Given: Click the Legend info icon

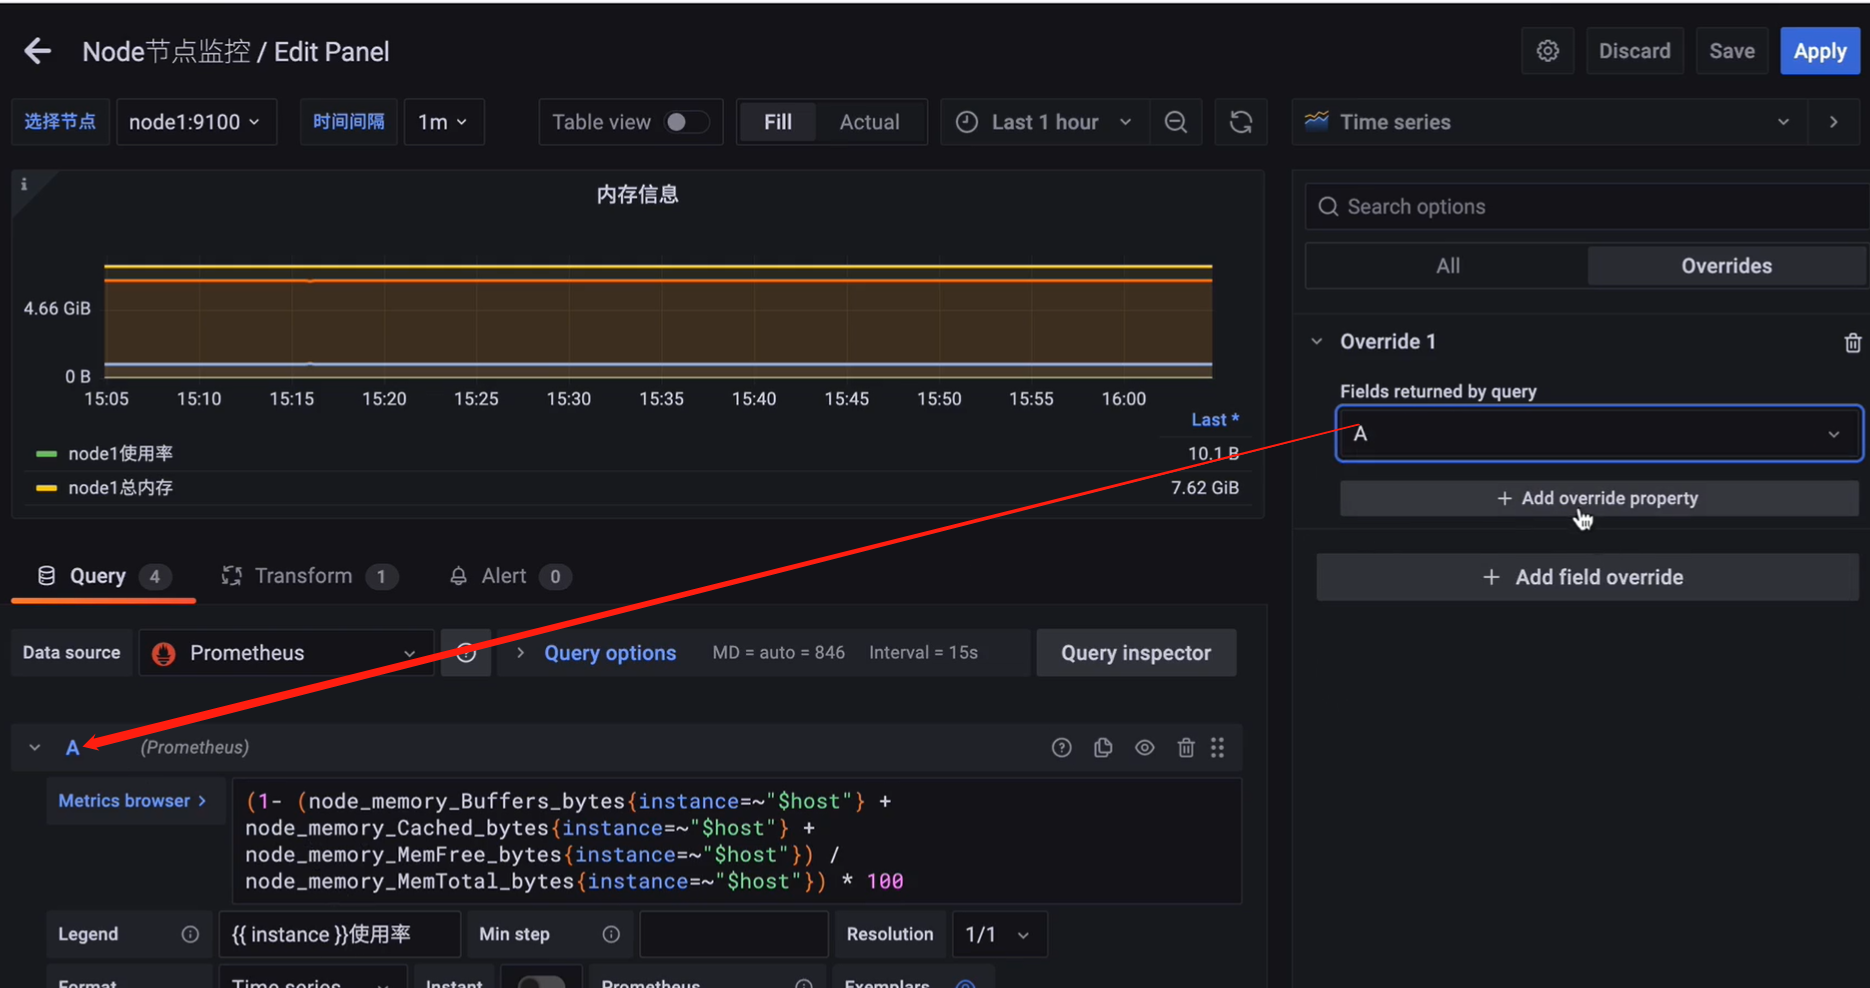Looking at the screenshot, I should pos(190,934).
